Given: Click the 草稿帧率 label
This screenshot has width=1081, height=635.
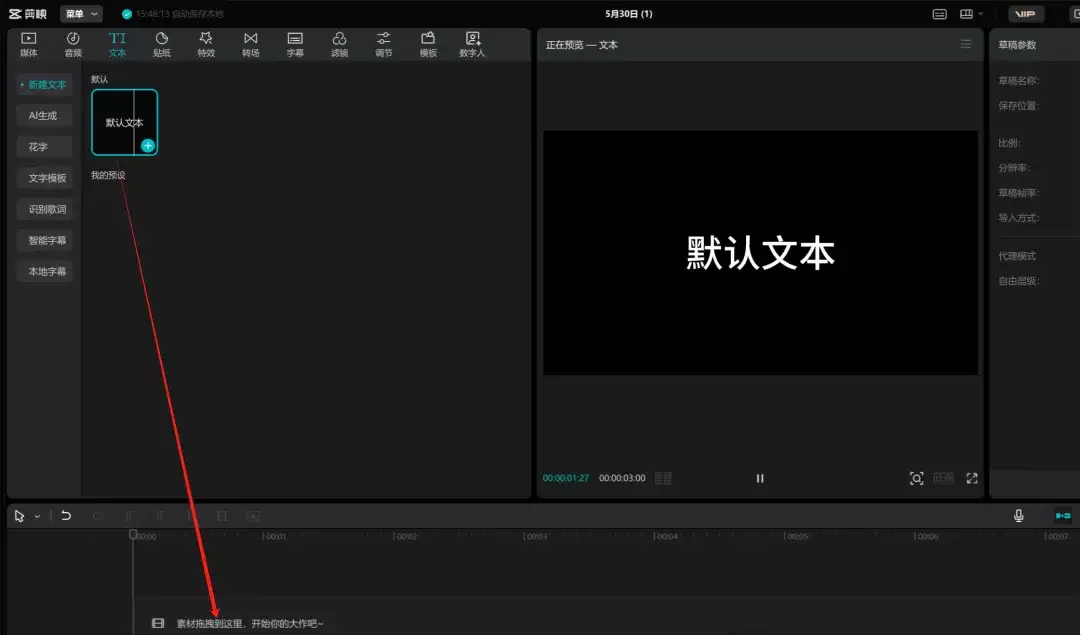Looking at the screenshot, I should coord(1018,193).
